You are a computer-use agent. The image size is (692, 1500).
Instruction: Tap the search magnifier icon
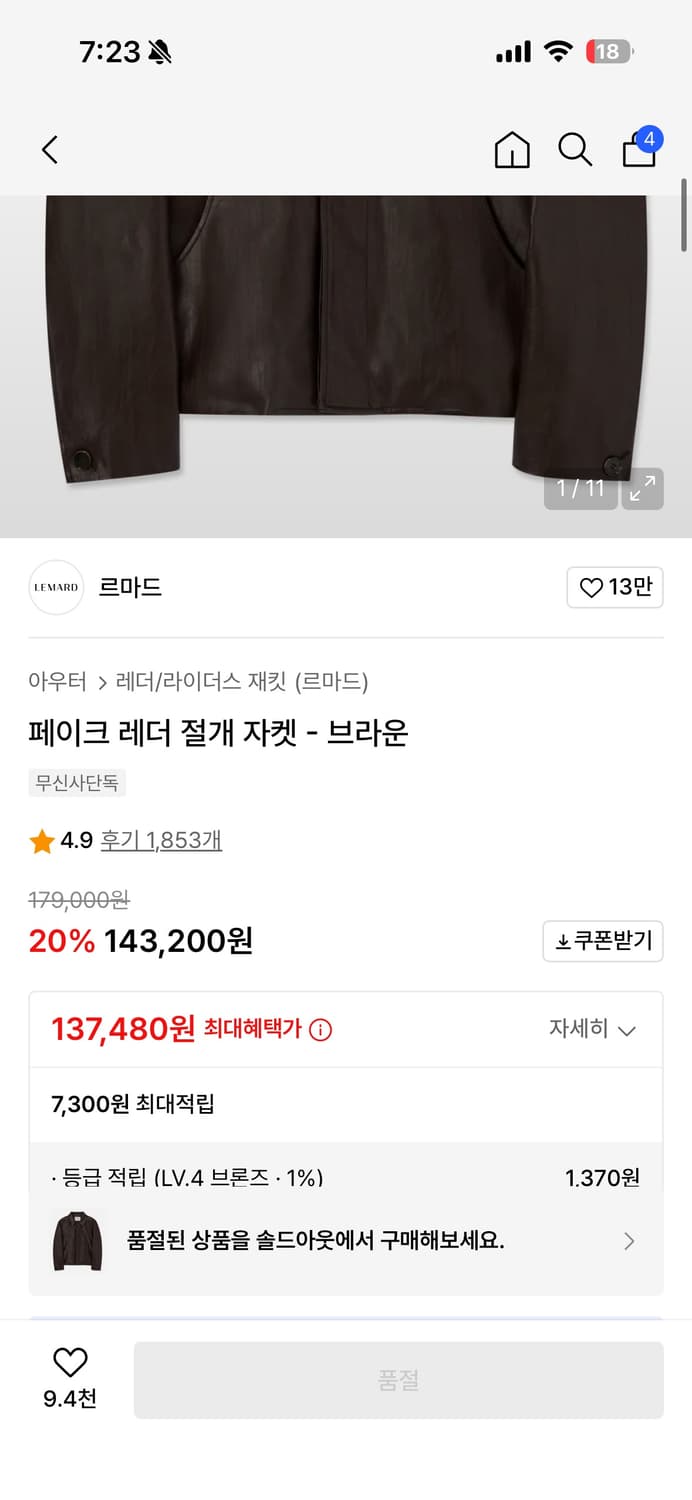coord(574,150)
